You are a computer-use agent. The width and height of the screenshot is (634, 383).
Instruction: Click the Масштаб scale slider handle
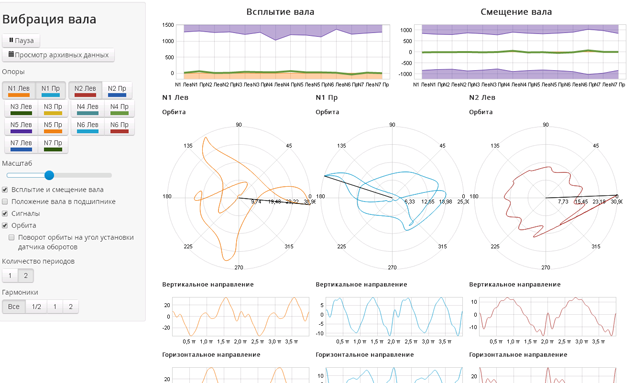[49, 175]
